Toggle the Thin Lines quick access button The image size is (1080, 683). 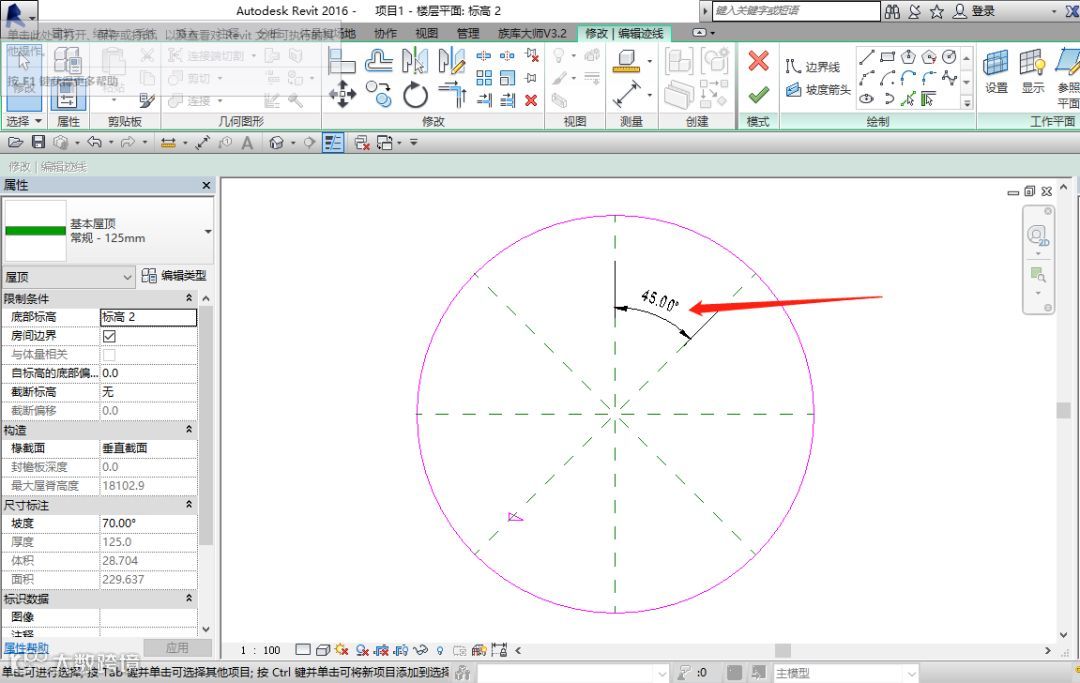333,142
